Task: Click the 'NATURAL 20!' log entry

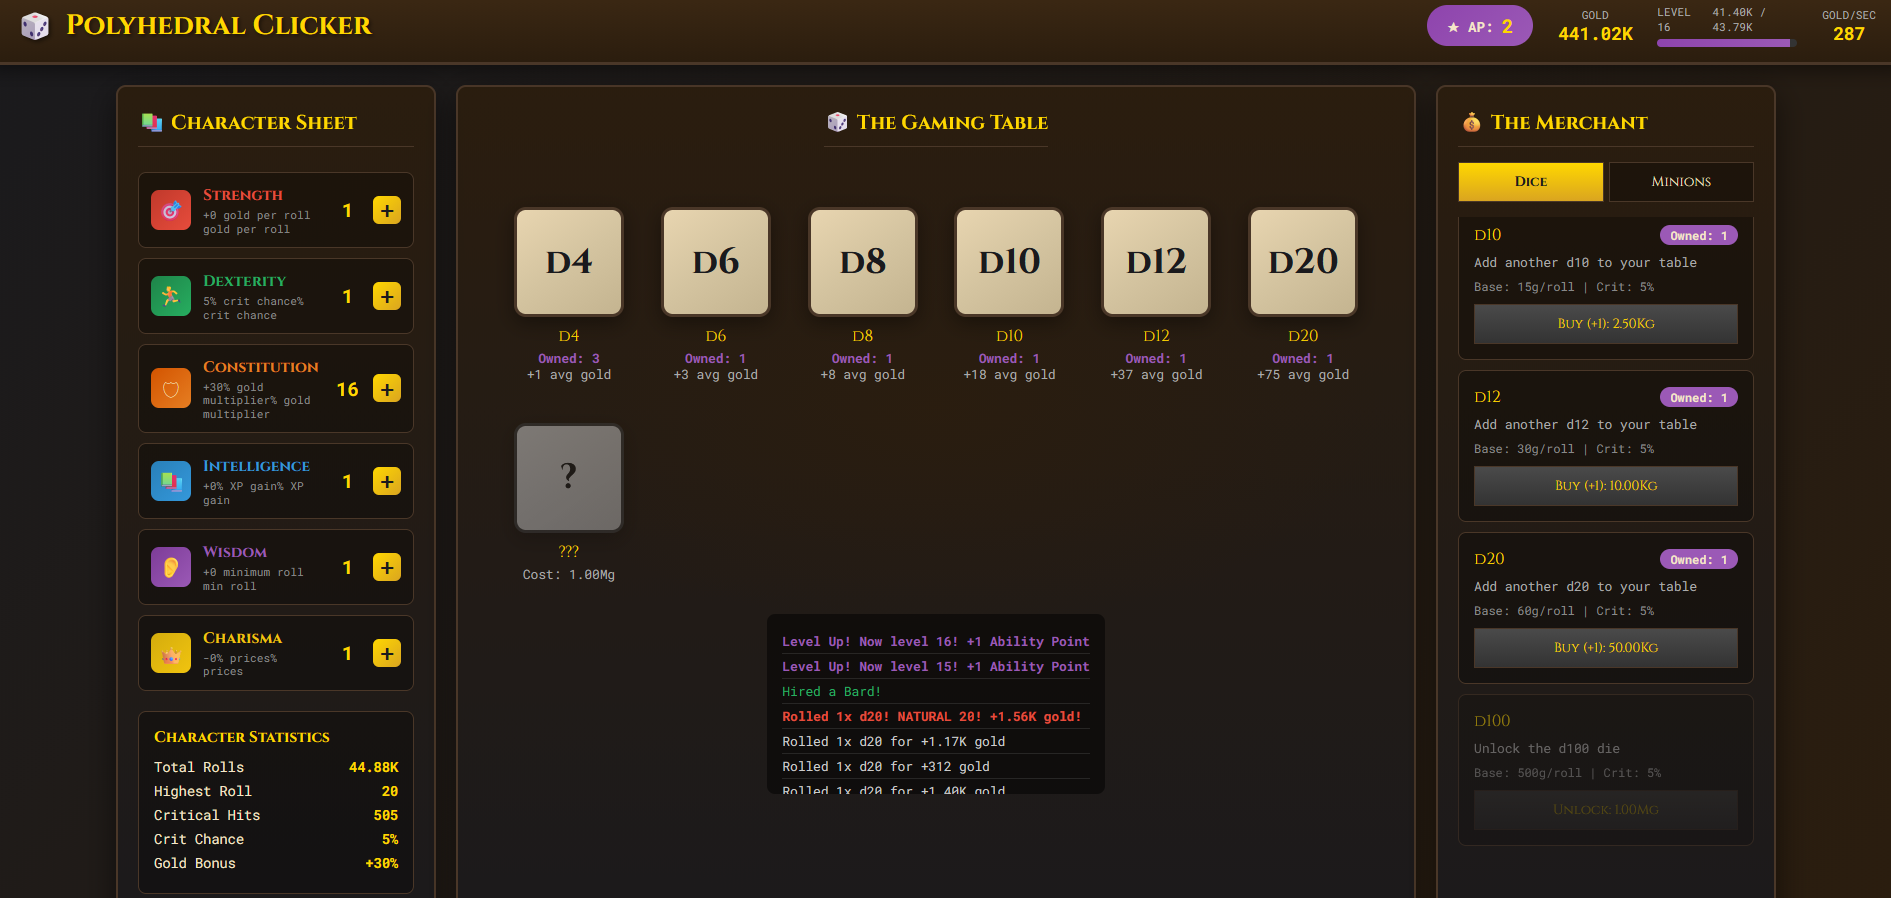Action: click(x=936, y=717)
